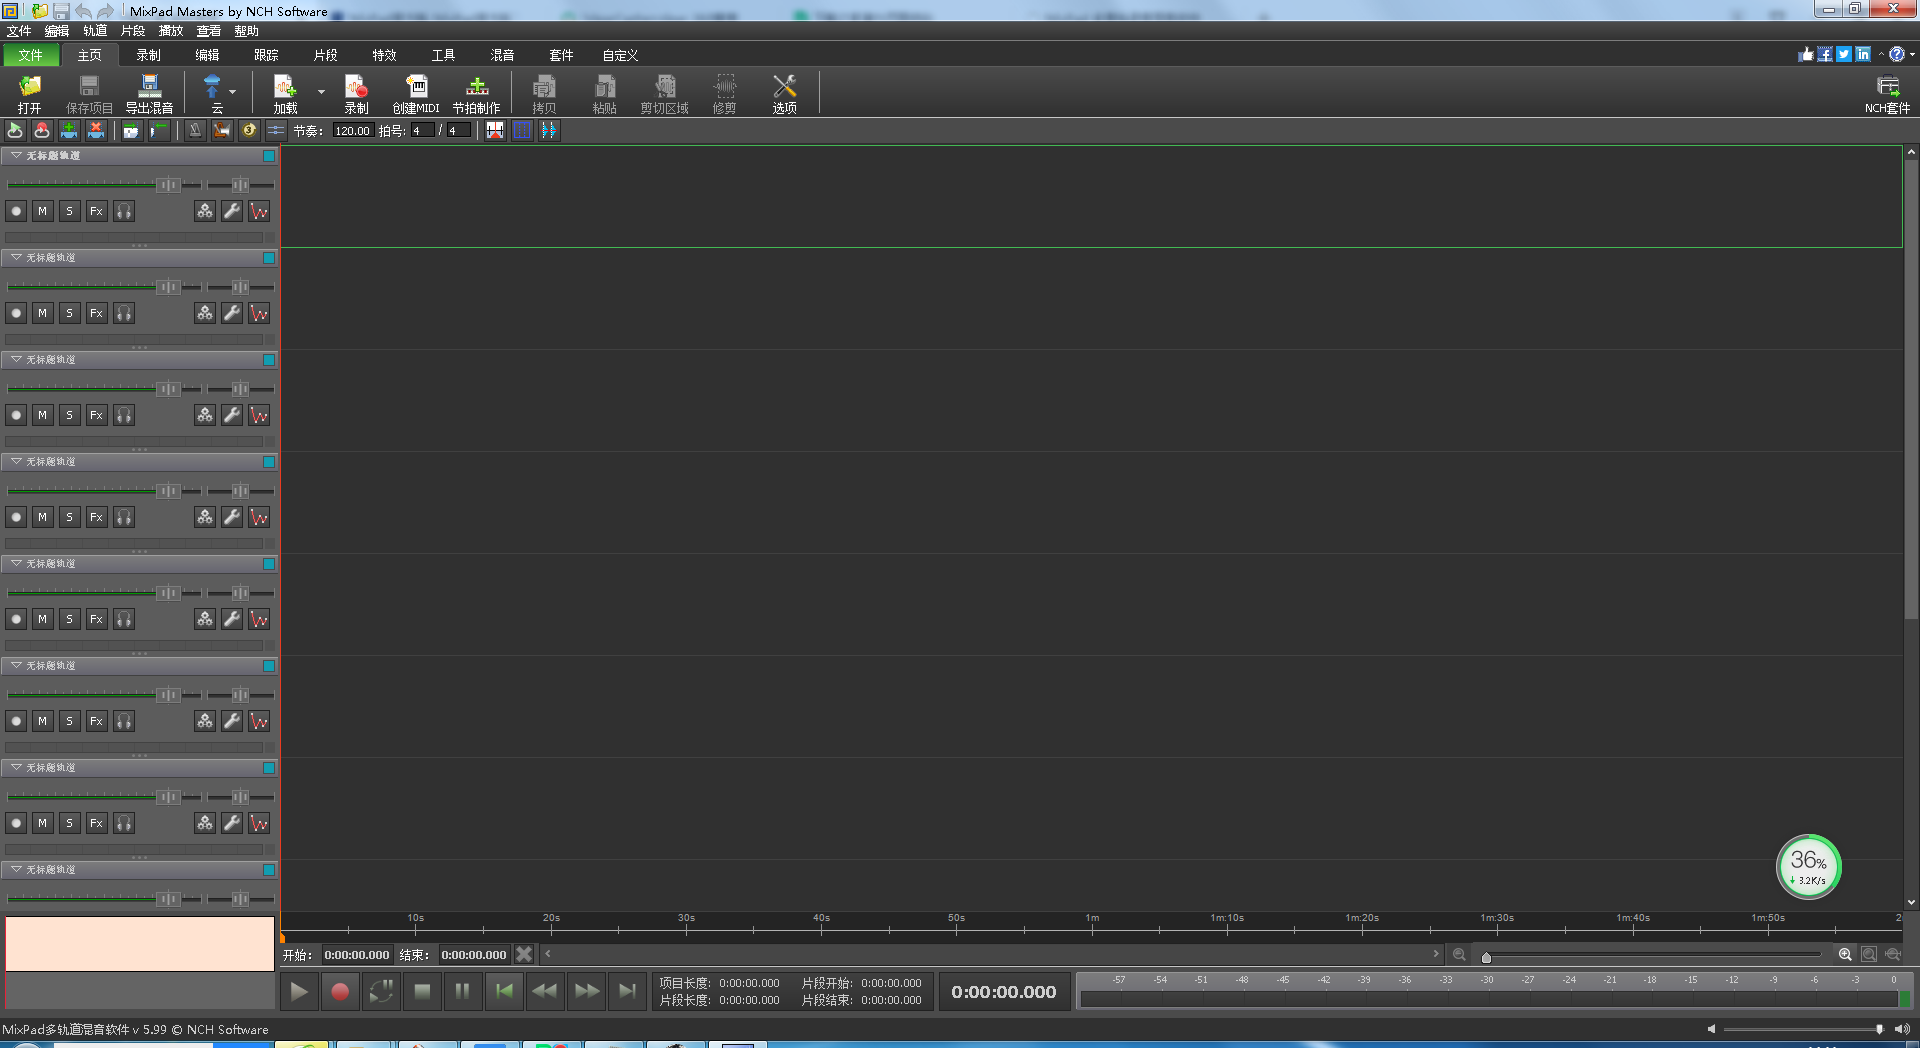
Task: Open the 轨道 menu in the menu bar
Action: coord(95,31)
